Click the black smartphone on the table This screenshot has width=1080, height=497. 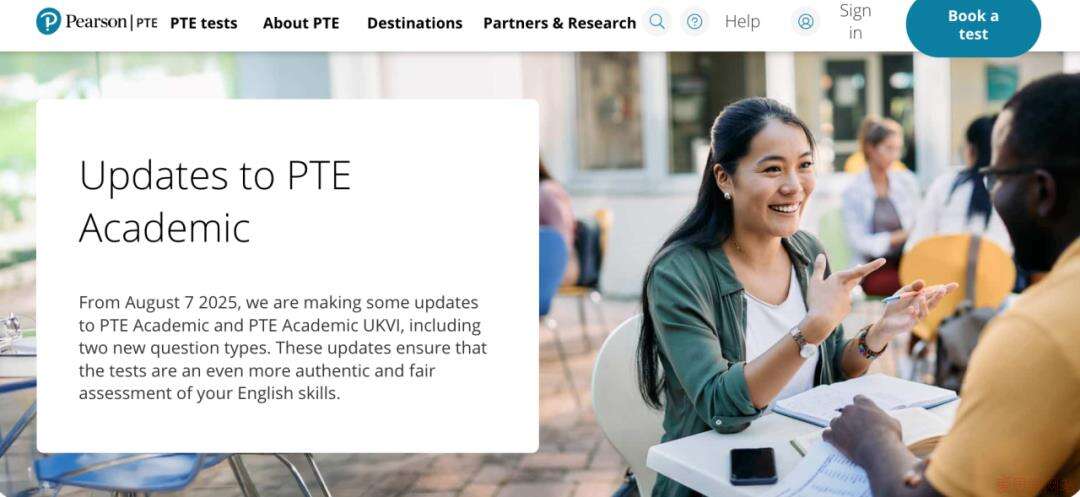tap(754, 466)
